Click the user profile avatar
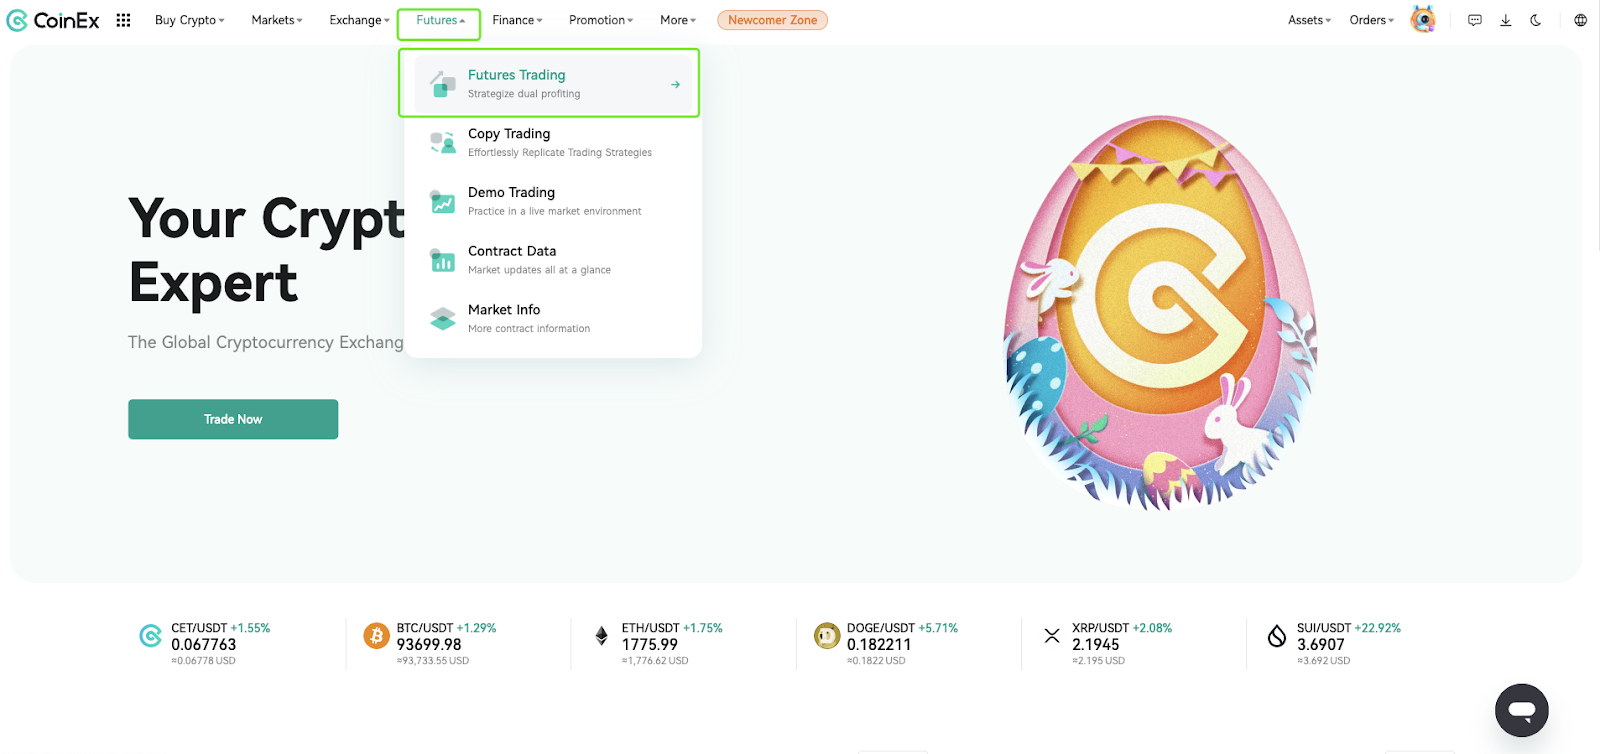 [x=1422, y=20]
